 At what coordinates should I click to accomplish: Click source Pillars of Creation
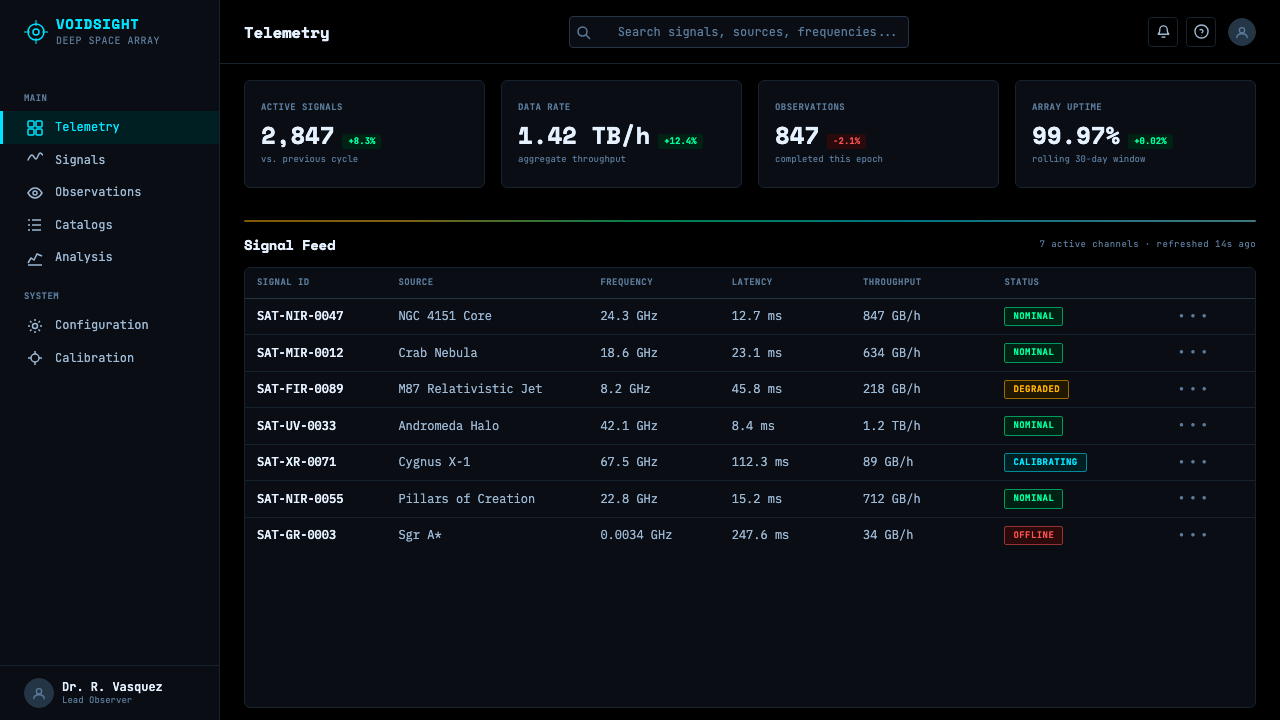pyautogui.click(x=466, y=499)
